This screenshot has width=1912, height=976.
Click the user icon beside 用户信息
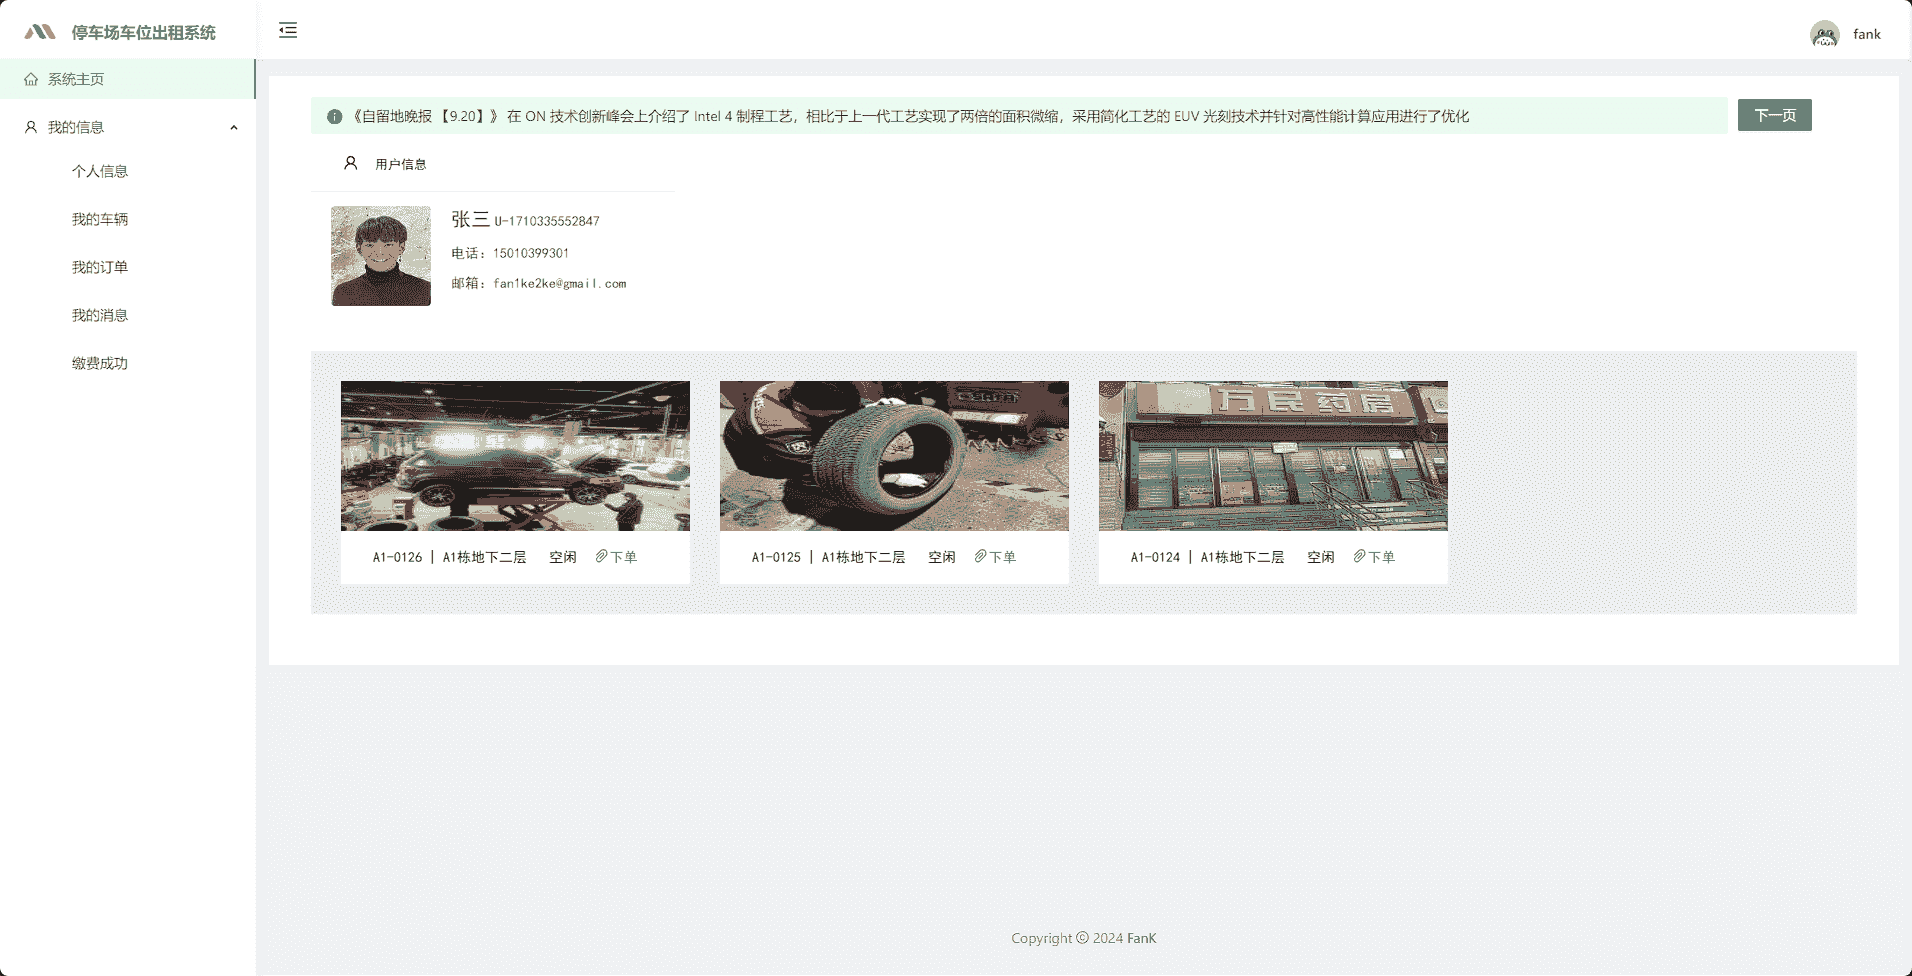pos(351,163)
